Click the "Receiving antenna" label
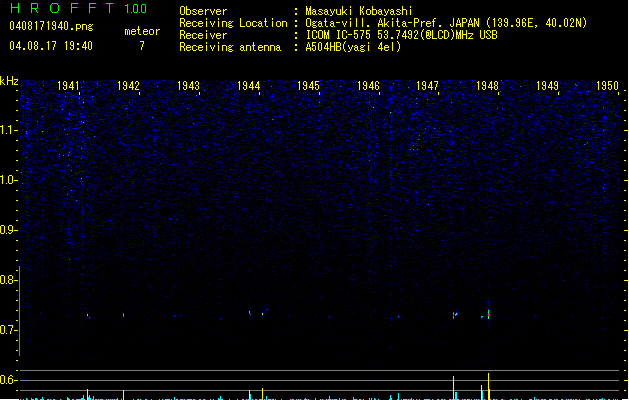The width and height of the screenshot is (629, 400). [x=230, y=47]
